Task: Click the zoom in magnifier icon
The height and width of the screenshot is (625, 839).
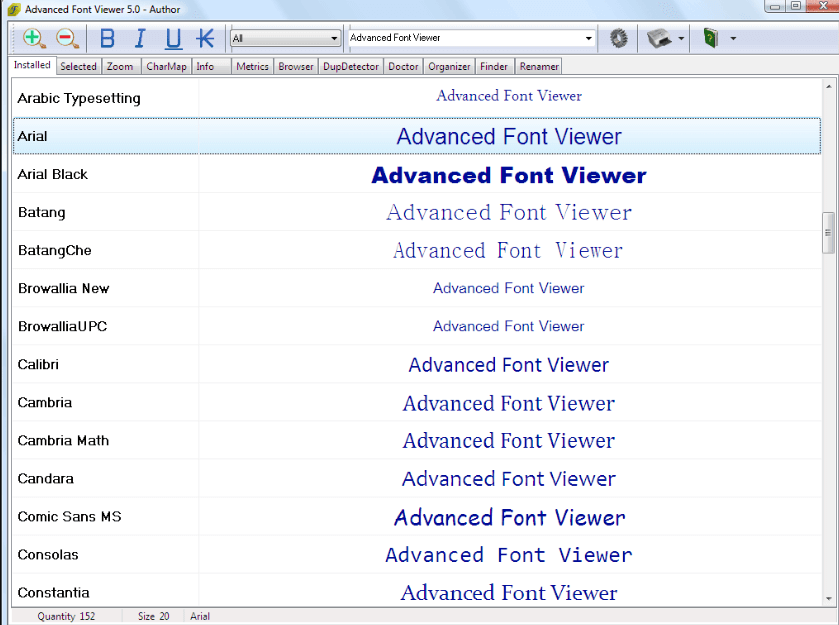Action: click(x=33, y=39)
